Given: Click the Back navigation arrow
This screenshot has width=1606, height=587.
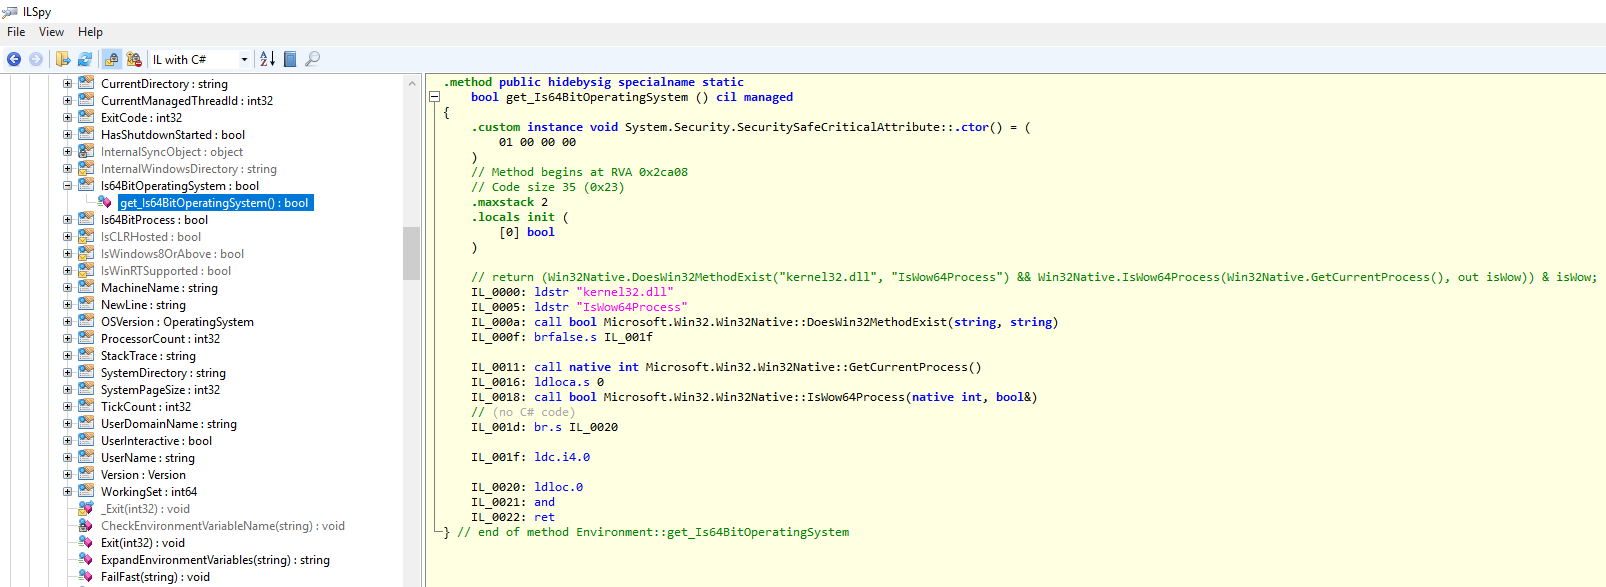Looking at the screenshot, I should coord(14,59).
